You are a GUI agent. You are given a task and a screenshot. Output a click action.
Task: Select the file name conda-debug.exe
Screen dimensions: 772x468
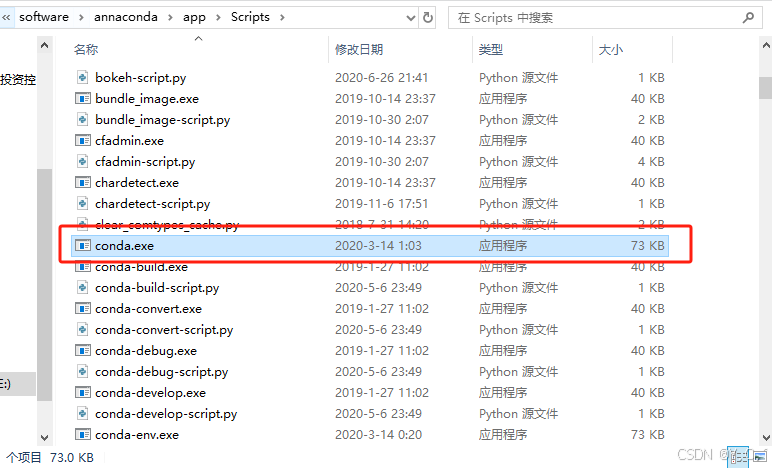[146, 351]
